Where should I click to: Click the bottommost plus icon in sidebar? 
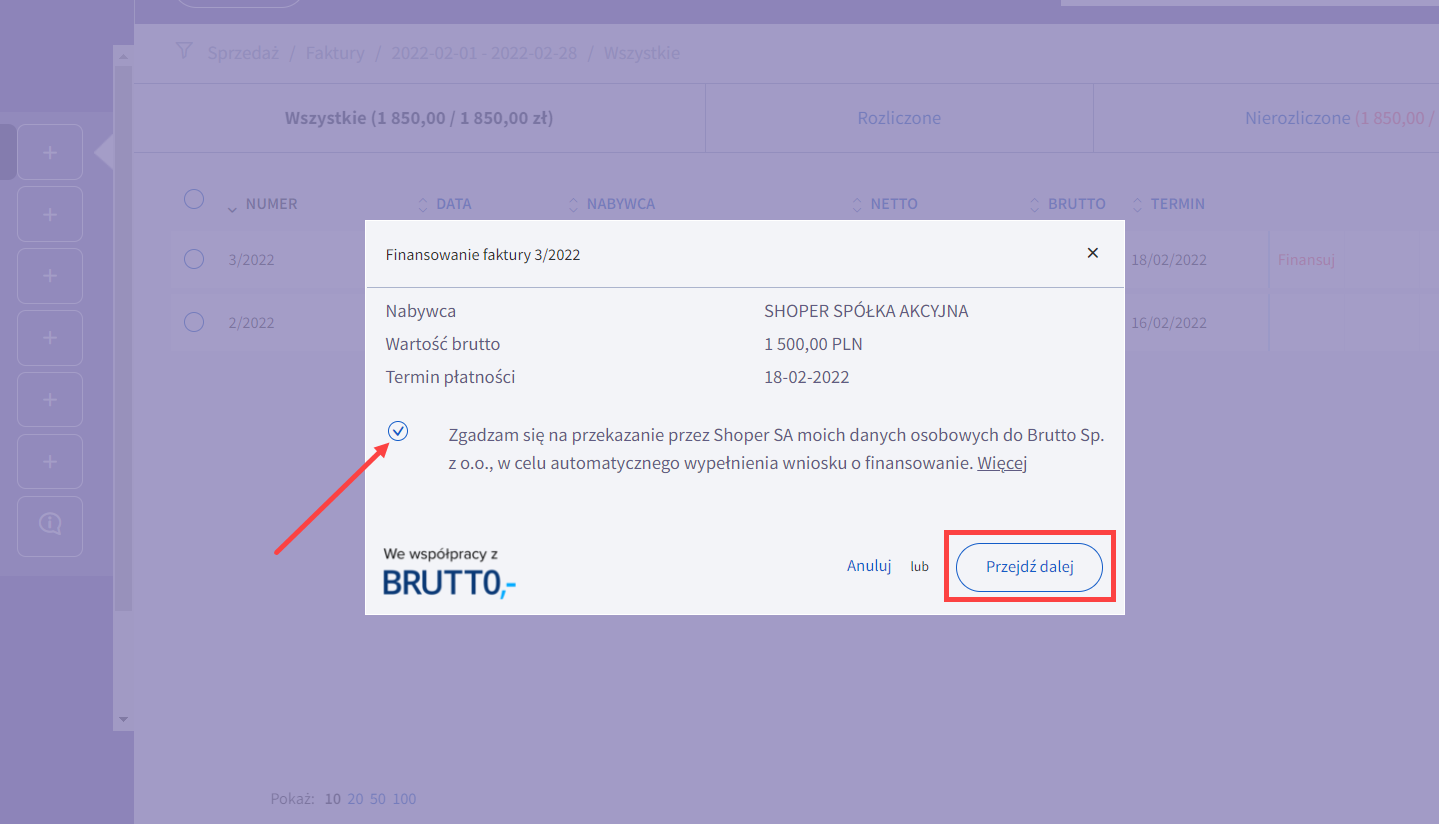[x=50, y=462]
